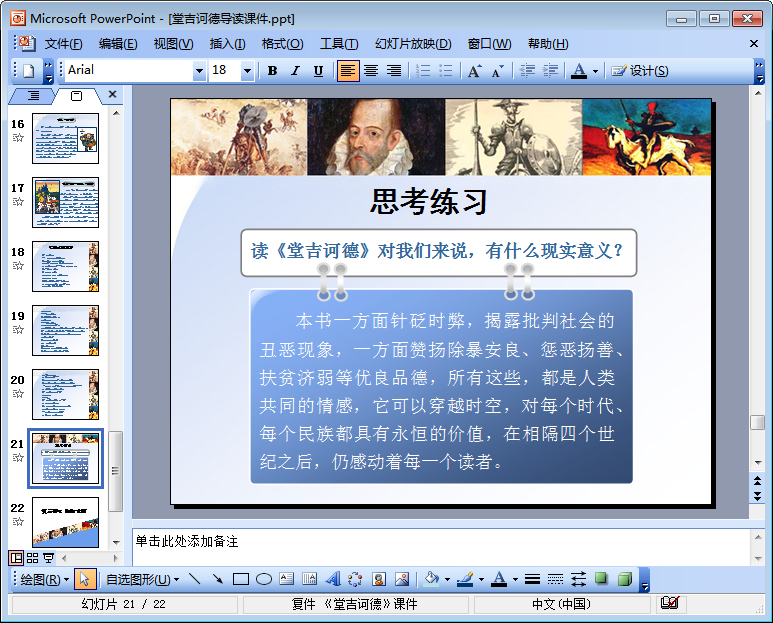Open fill color dropdown arrow
Viewport: 773px width, 623px height.
click(447, 580)
